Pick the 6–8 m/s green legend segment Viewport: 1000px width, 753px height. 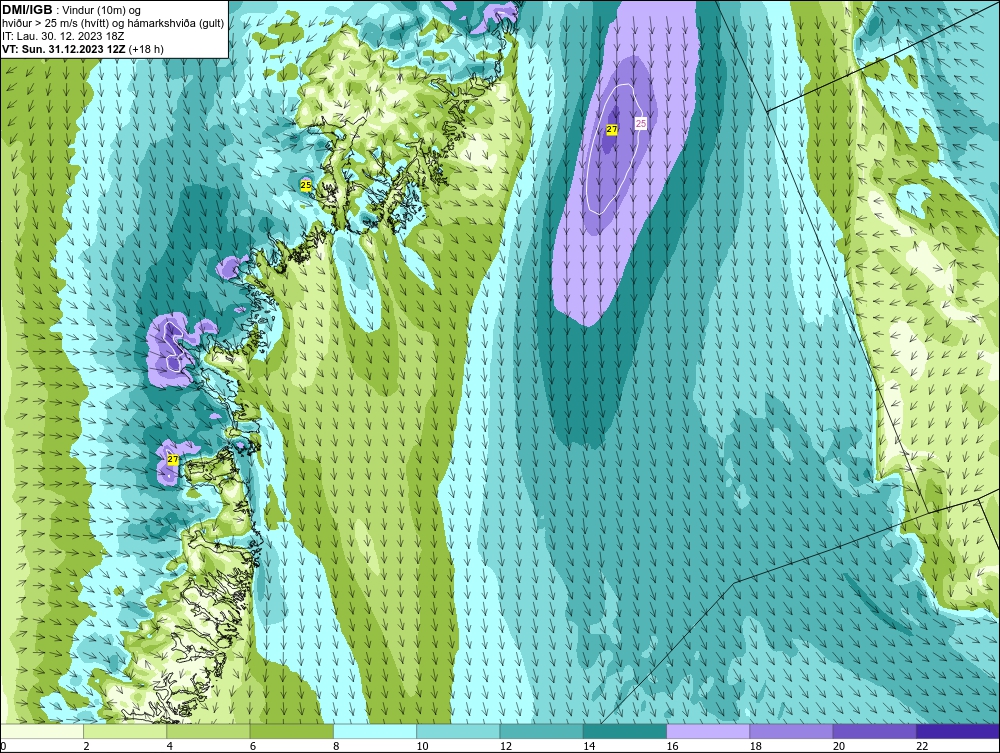[x=291, y=731]
